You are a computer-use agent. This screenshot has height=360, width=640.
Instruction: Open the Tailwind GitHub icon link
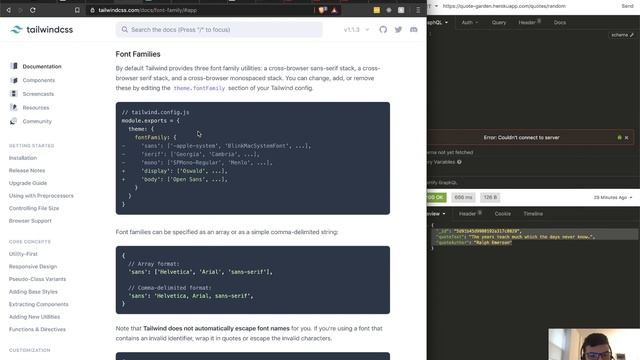coord(383,29)
